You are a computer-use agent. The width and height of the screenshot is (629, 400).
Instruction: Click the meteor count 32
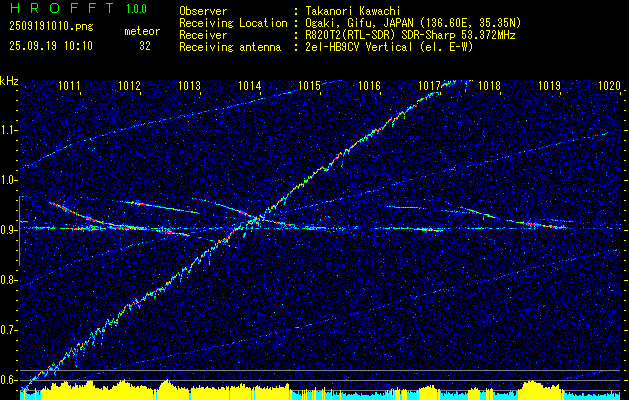point(145,46)
